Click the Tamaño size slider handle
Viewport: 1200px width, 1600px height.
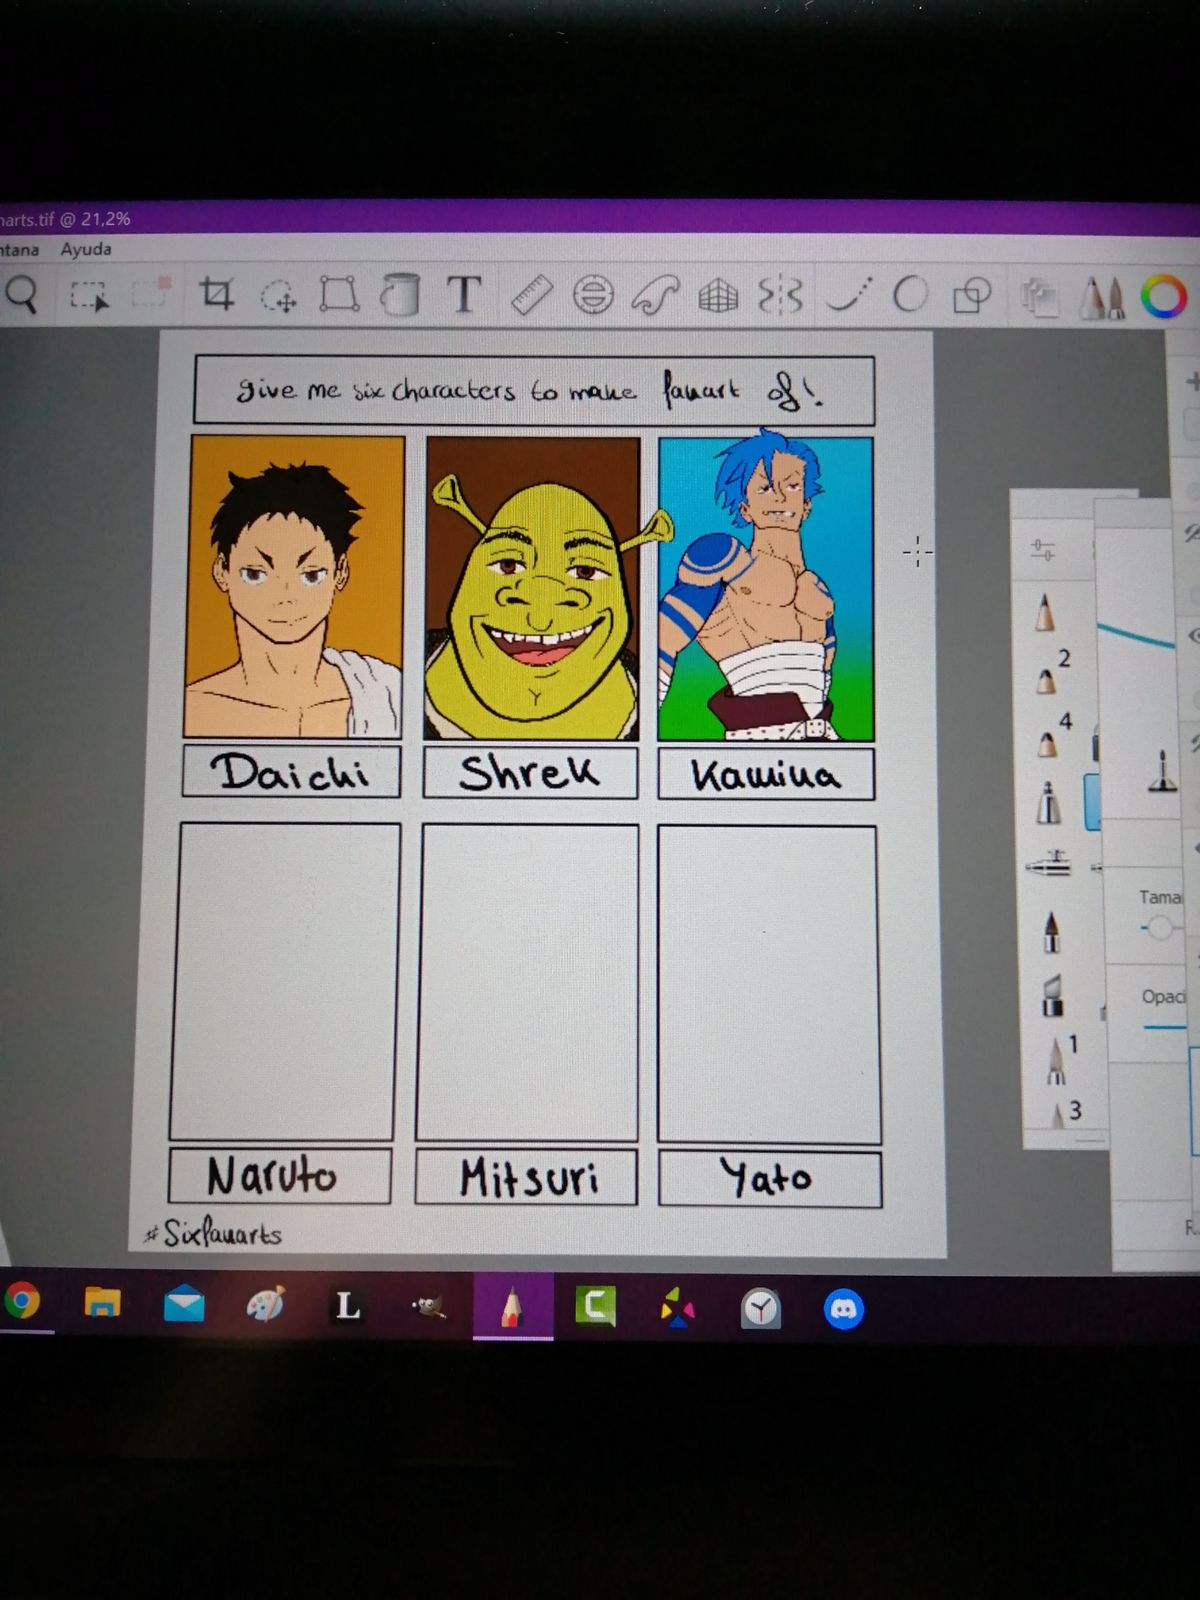pyautogui.click(x=1159, y=929)
